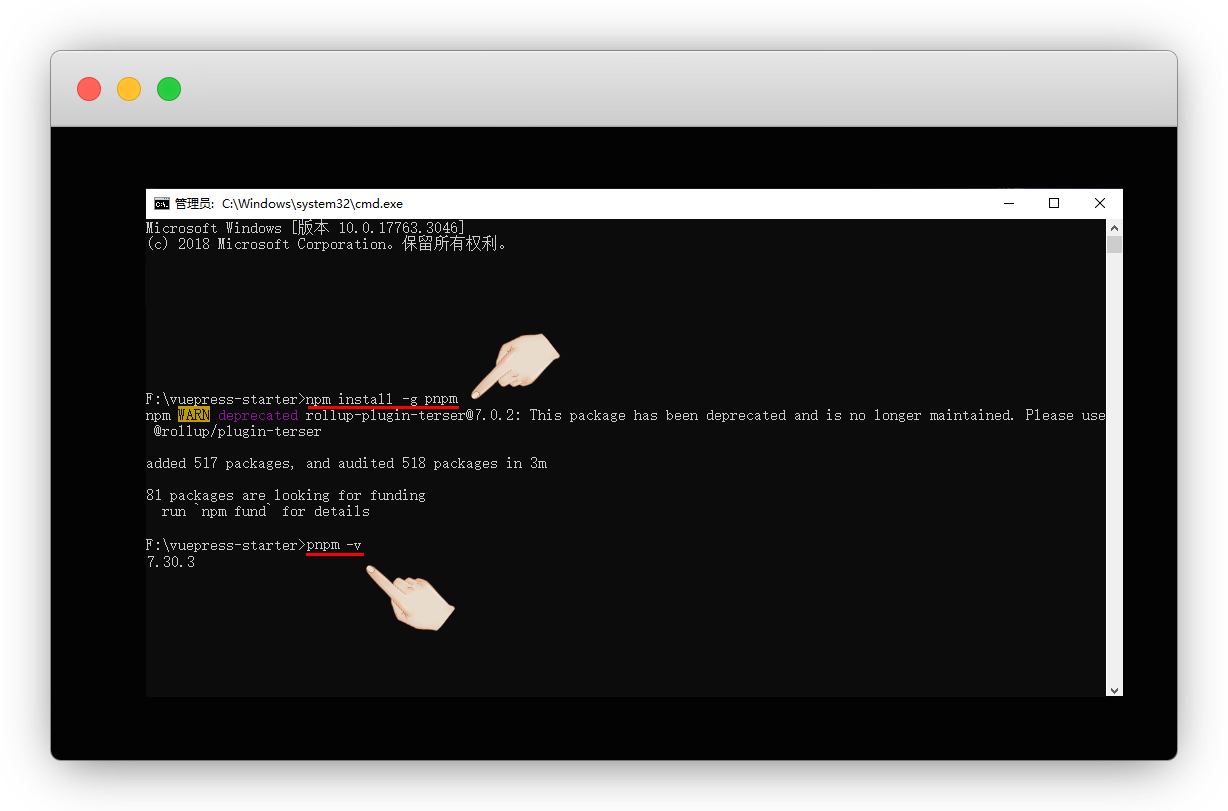Screen dimensions: 1228x811
Task: Click the underlined npm install -g pnpm command
Action: pyautogui.click(x=382, y=399)
